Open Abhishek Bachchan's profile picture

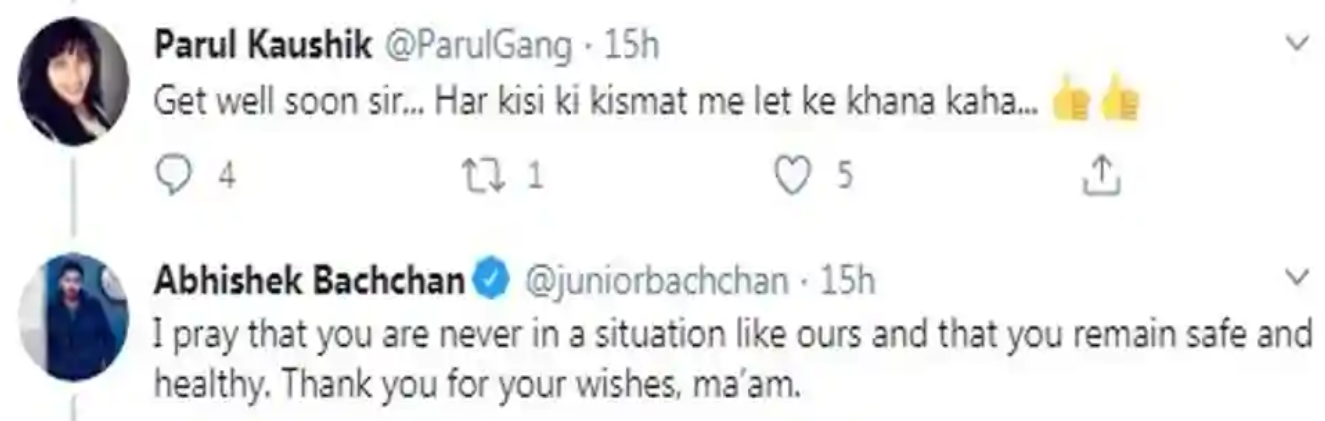pos(71,318)
